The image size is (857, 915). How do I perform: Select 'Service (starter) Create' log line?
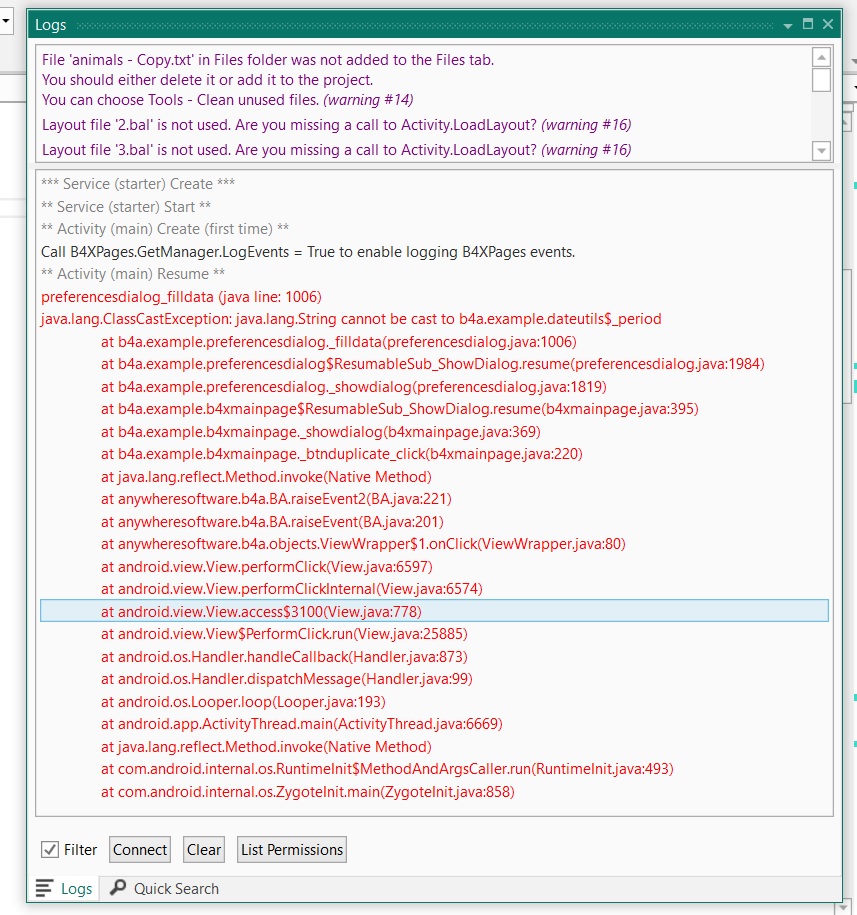pos(138,184)
